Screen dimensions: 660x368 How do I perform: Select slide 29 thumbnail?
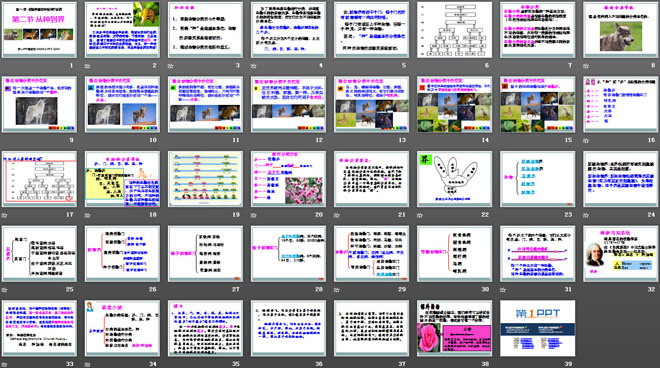[372, 253]
